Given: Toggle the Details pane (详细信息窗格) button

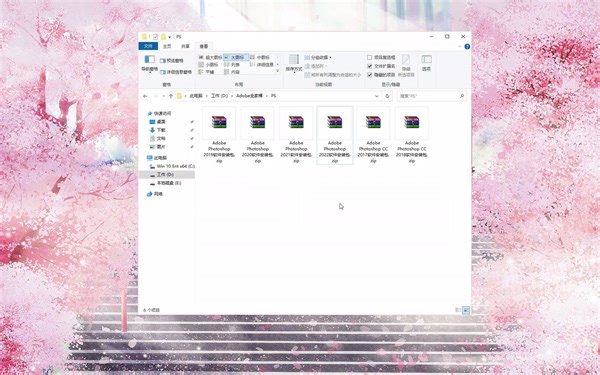Looking at the screenshot, I should [176, 72].
